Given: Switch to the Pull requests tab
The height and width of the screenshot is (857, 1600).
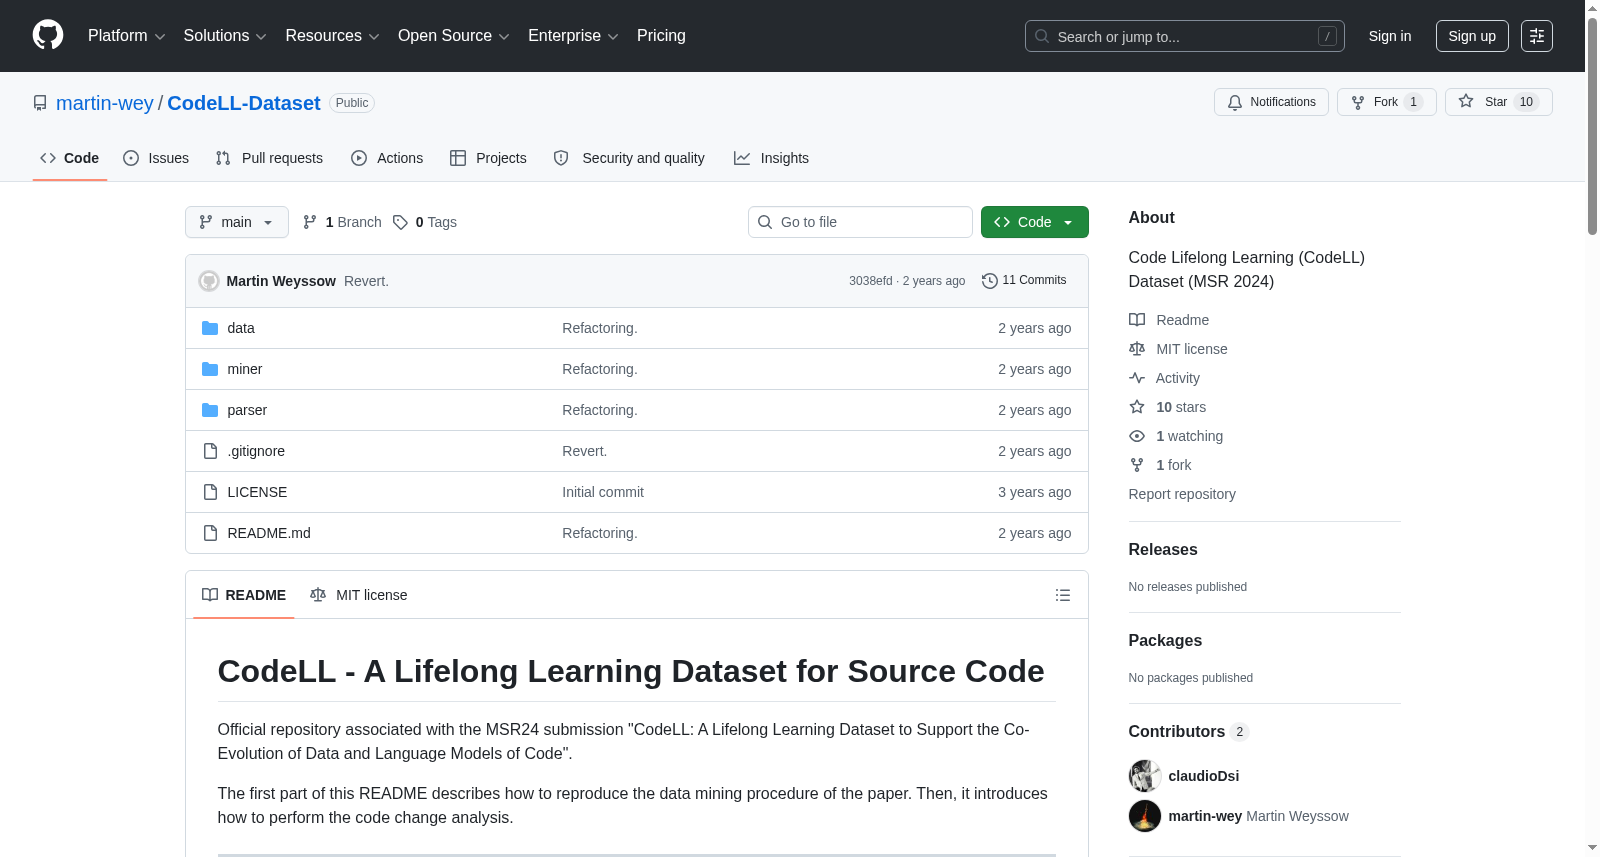Looking at the screenshot, I should 269,158.
